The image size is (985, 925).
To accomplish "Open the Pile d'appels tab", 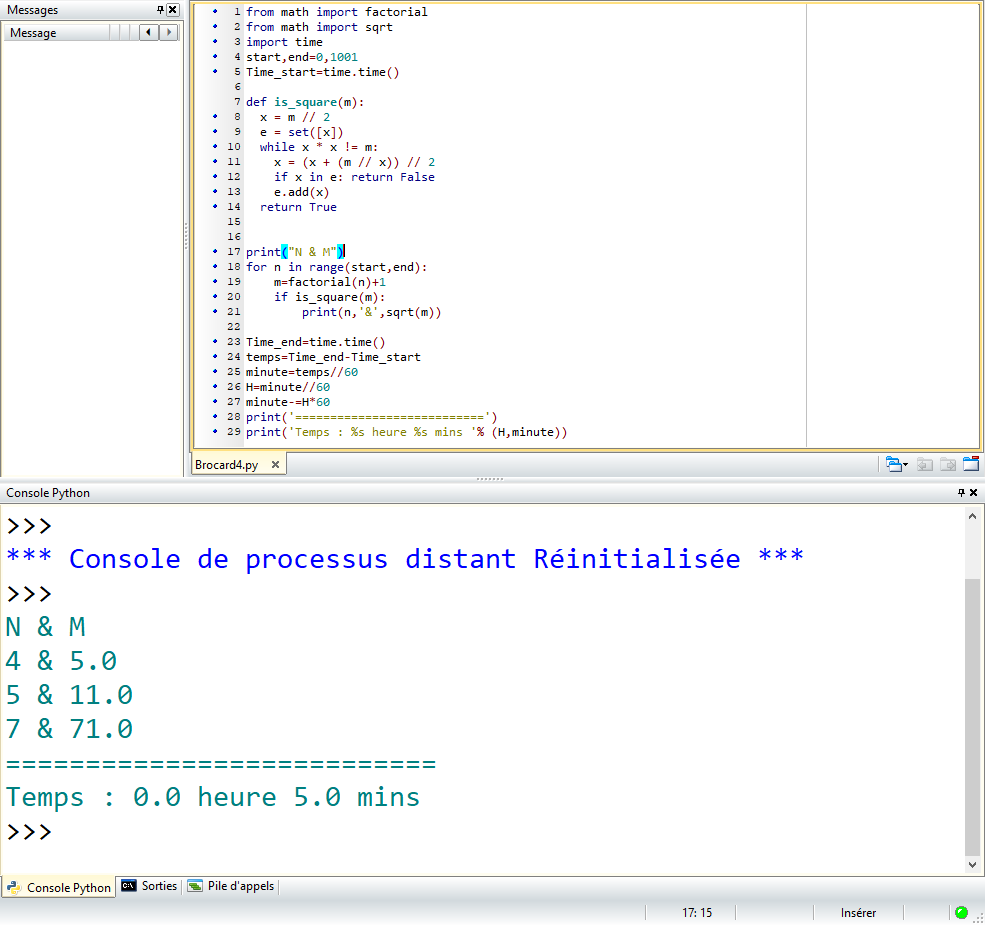I will [x=232, y=886].
